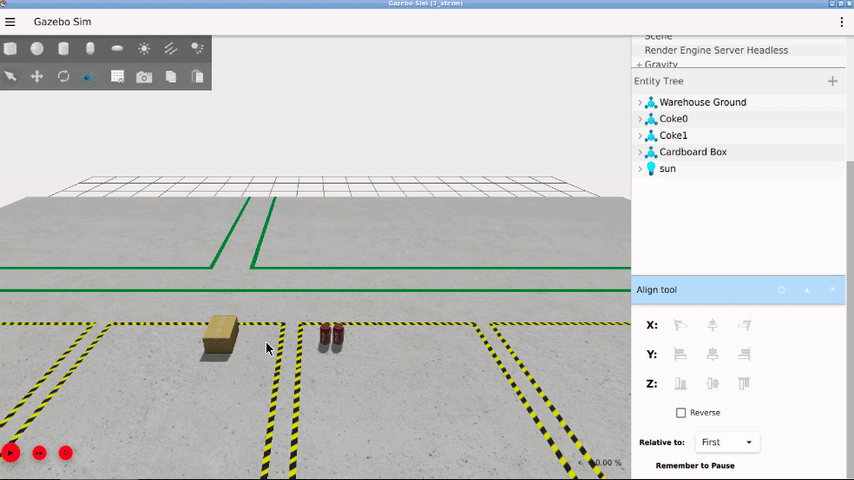854x480 pixels.
Task: Open the Relative to dropdown
Action: [727, 442]
